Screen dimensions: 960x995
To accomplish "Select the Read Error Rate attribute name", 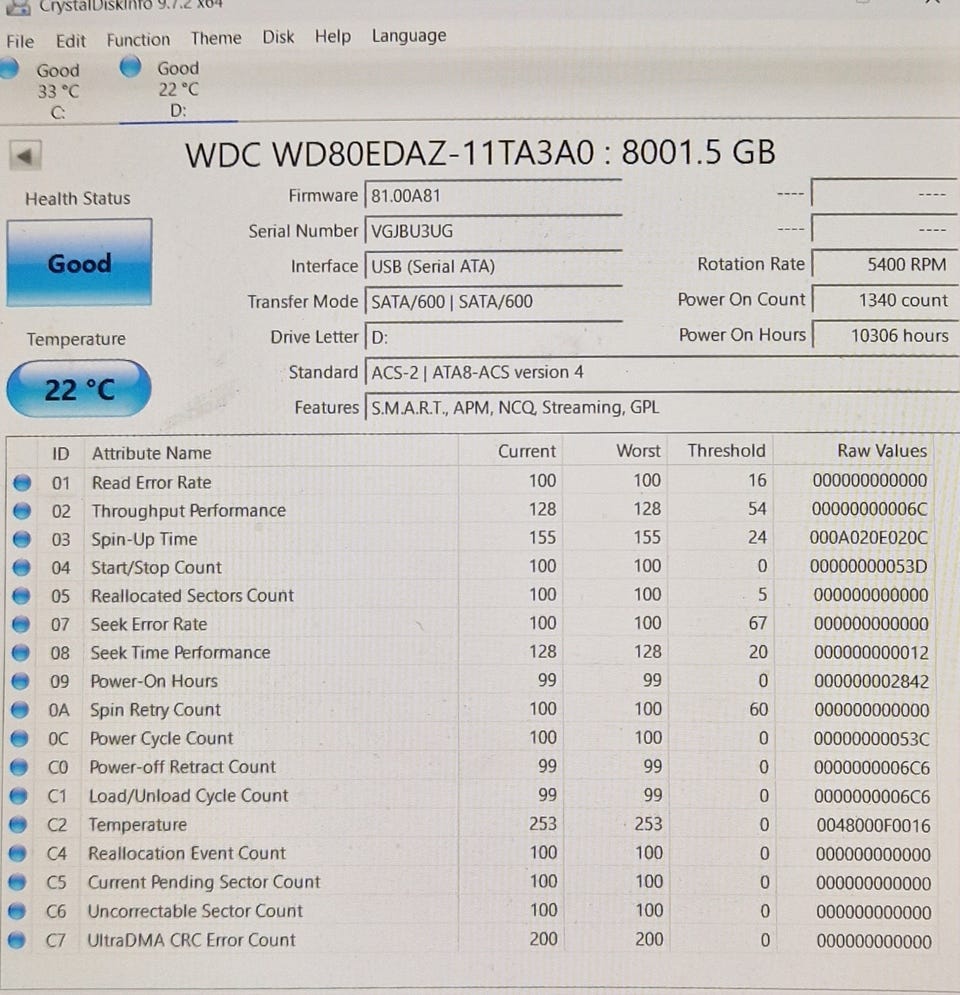I will pyautogui.click(x=152, y=482).
